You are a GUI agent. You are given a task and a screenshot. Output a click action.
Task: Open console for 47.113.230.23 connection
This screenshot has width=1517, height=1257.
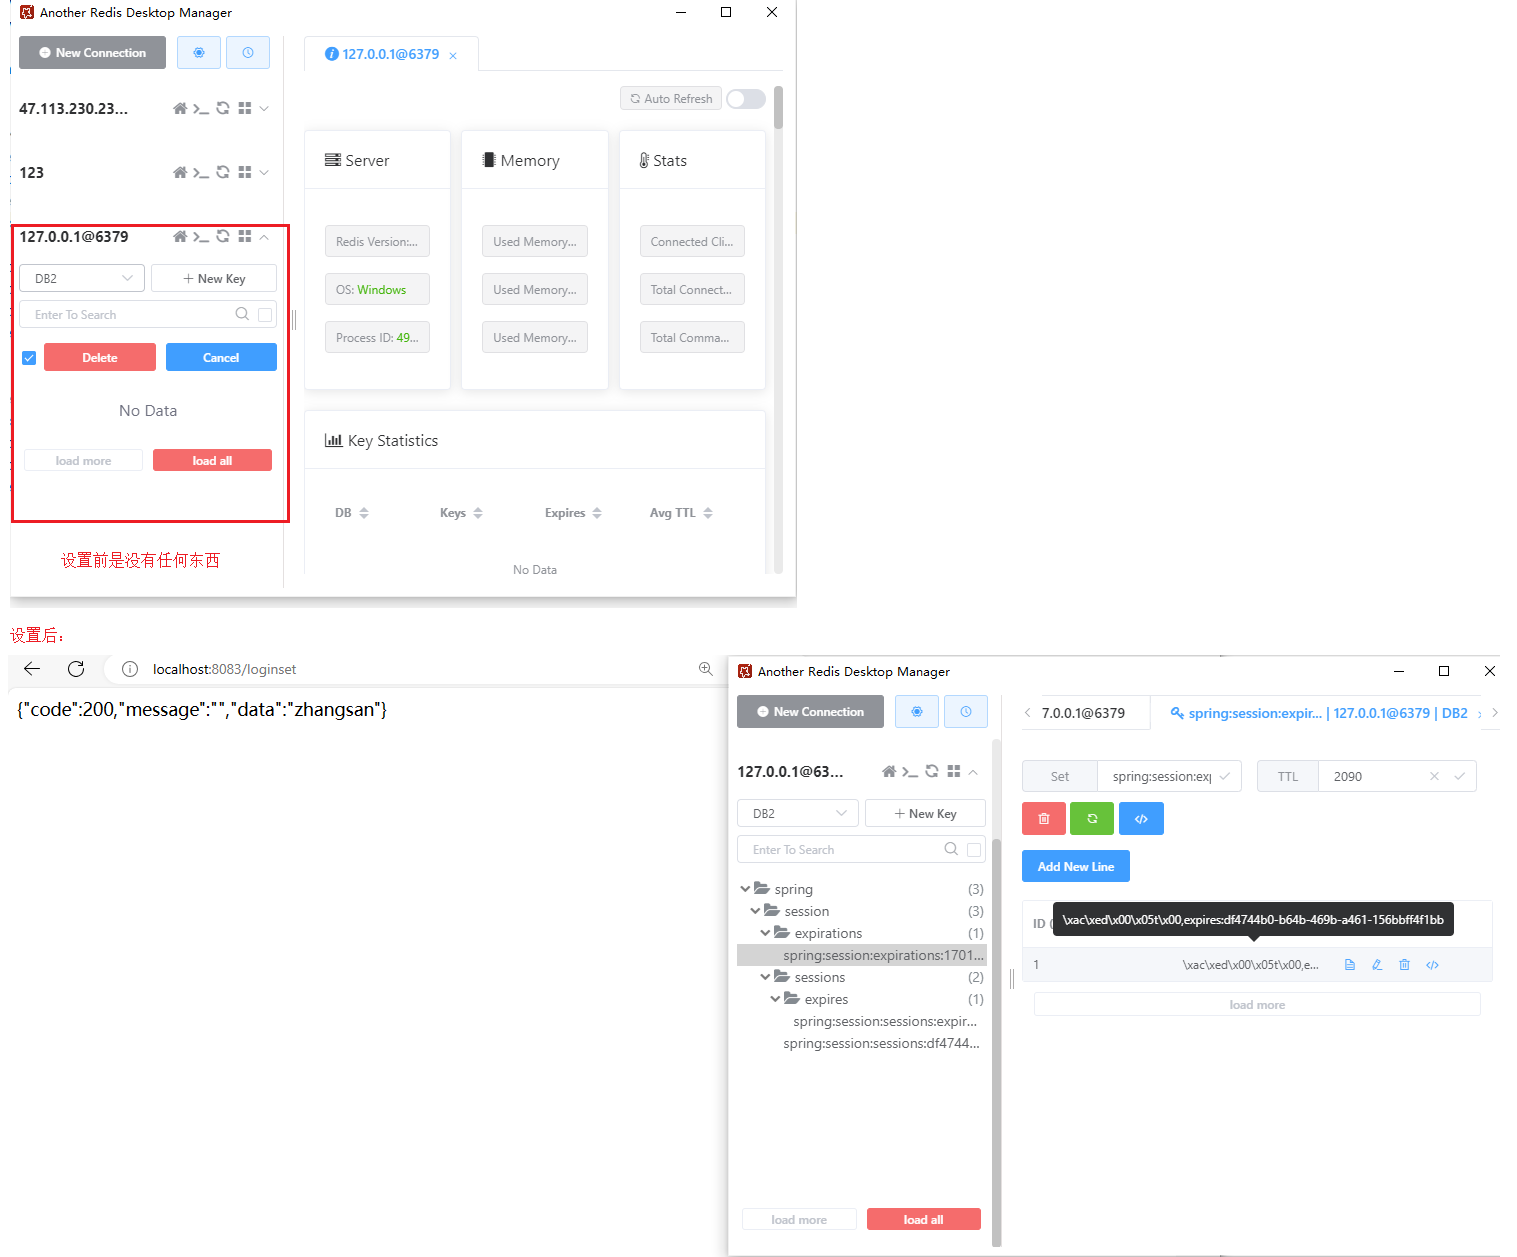201,109
